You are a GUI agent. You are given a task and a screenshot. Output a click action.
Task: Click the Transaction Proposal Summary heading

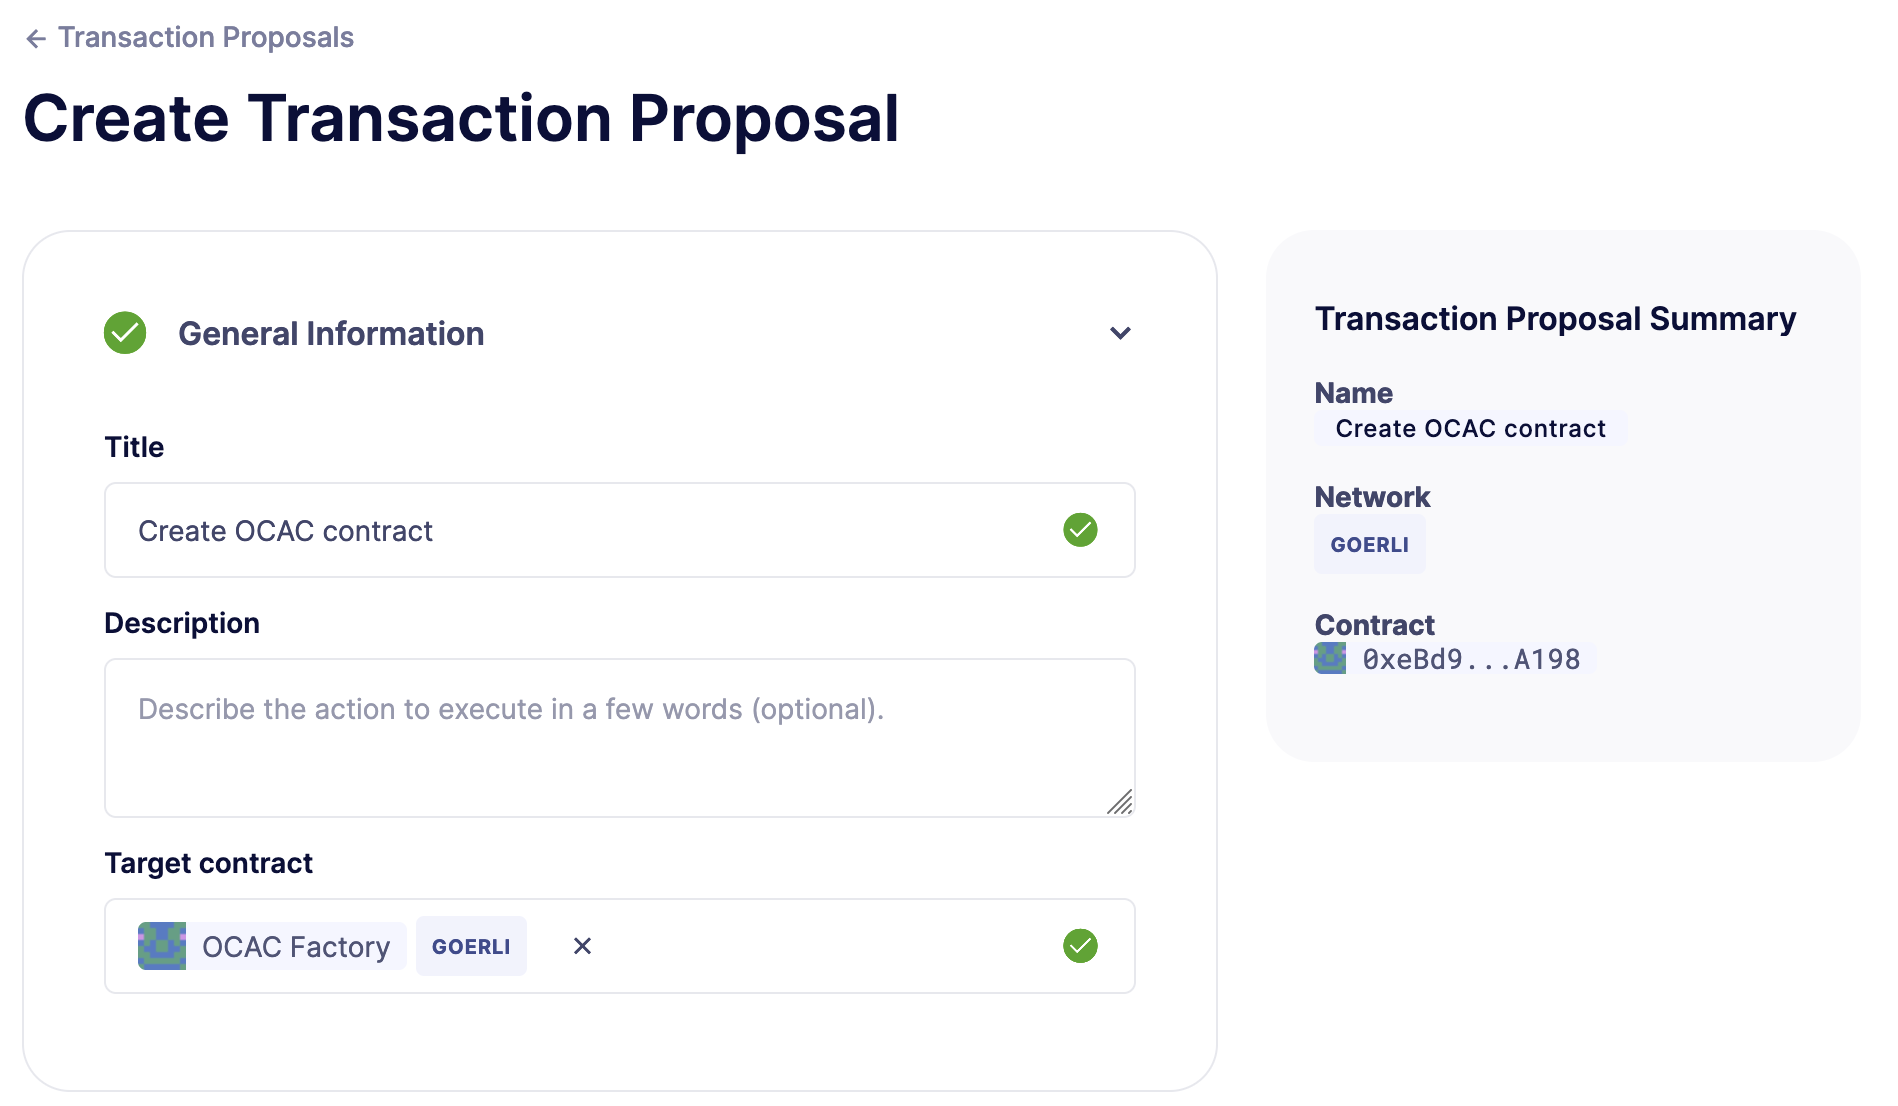(1554, 318)
